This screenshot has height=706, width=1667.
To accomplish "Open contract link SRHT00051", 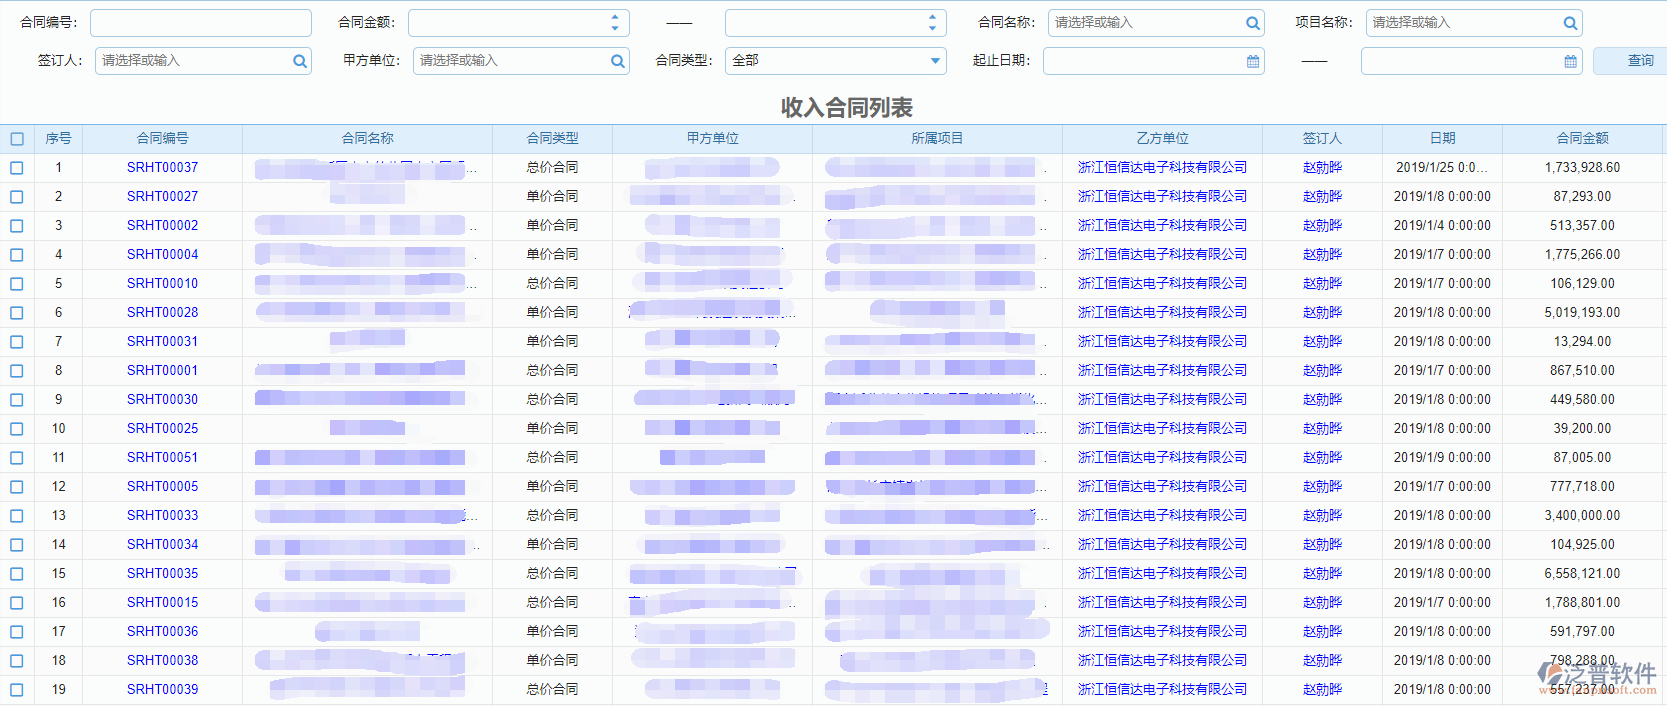I will (162, 458).
